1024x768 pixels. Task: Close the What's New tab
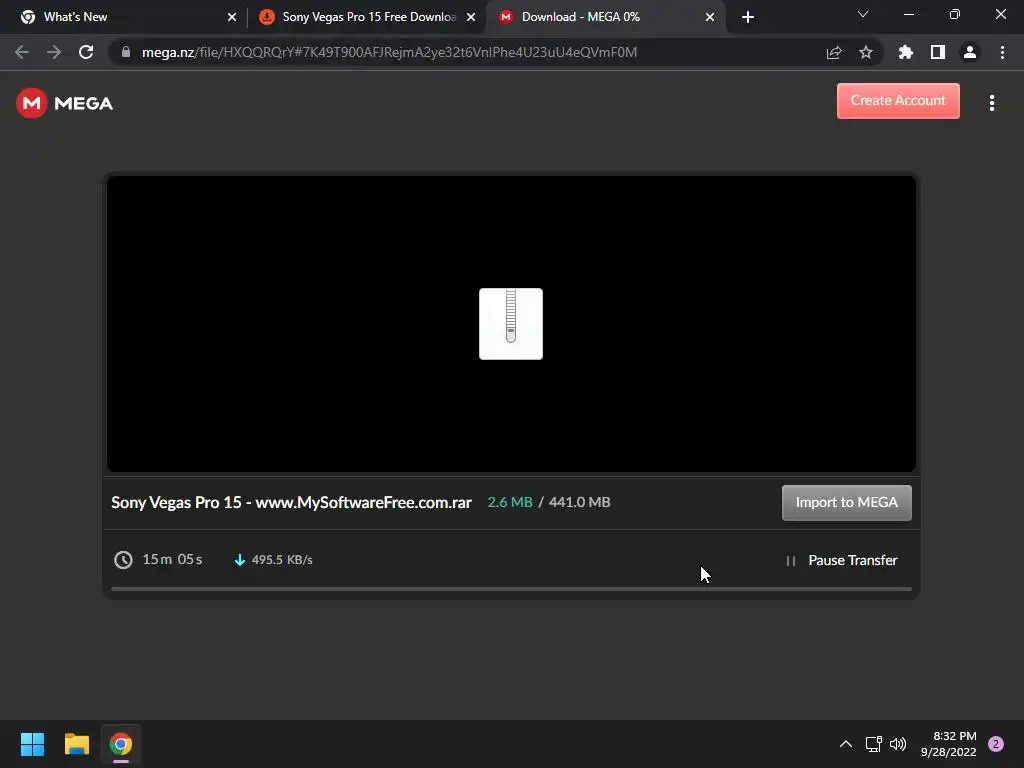232,17
